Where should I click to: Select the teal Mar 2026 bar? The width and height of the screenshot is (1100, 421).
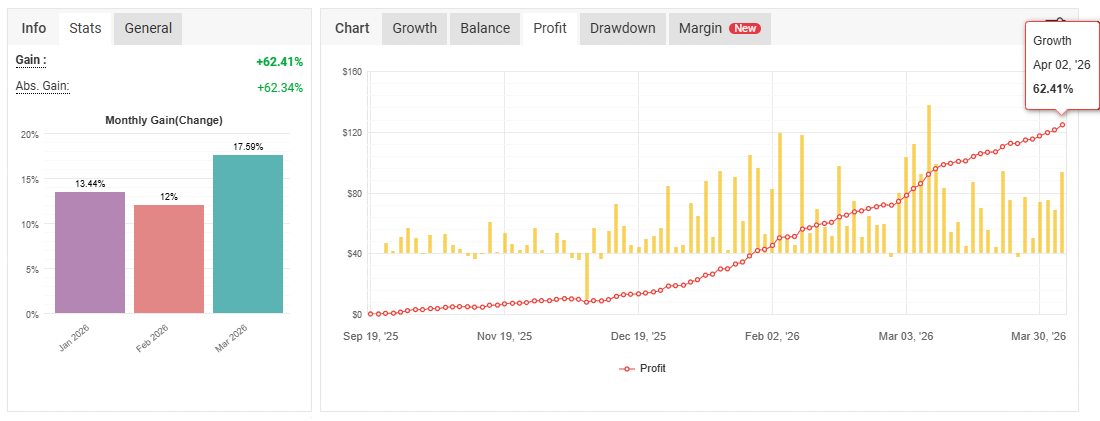click(248, 233)
